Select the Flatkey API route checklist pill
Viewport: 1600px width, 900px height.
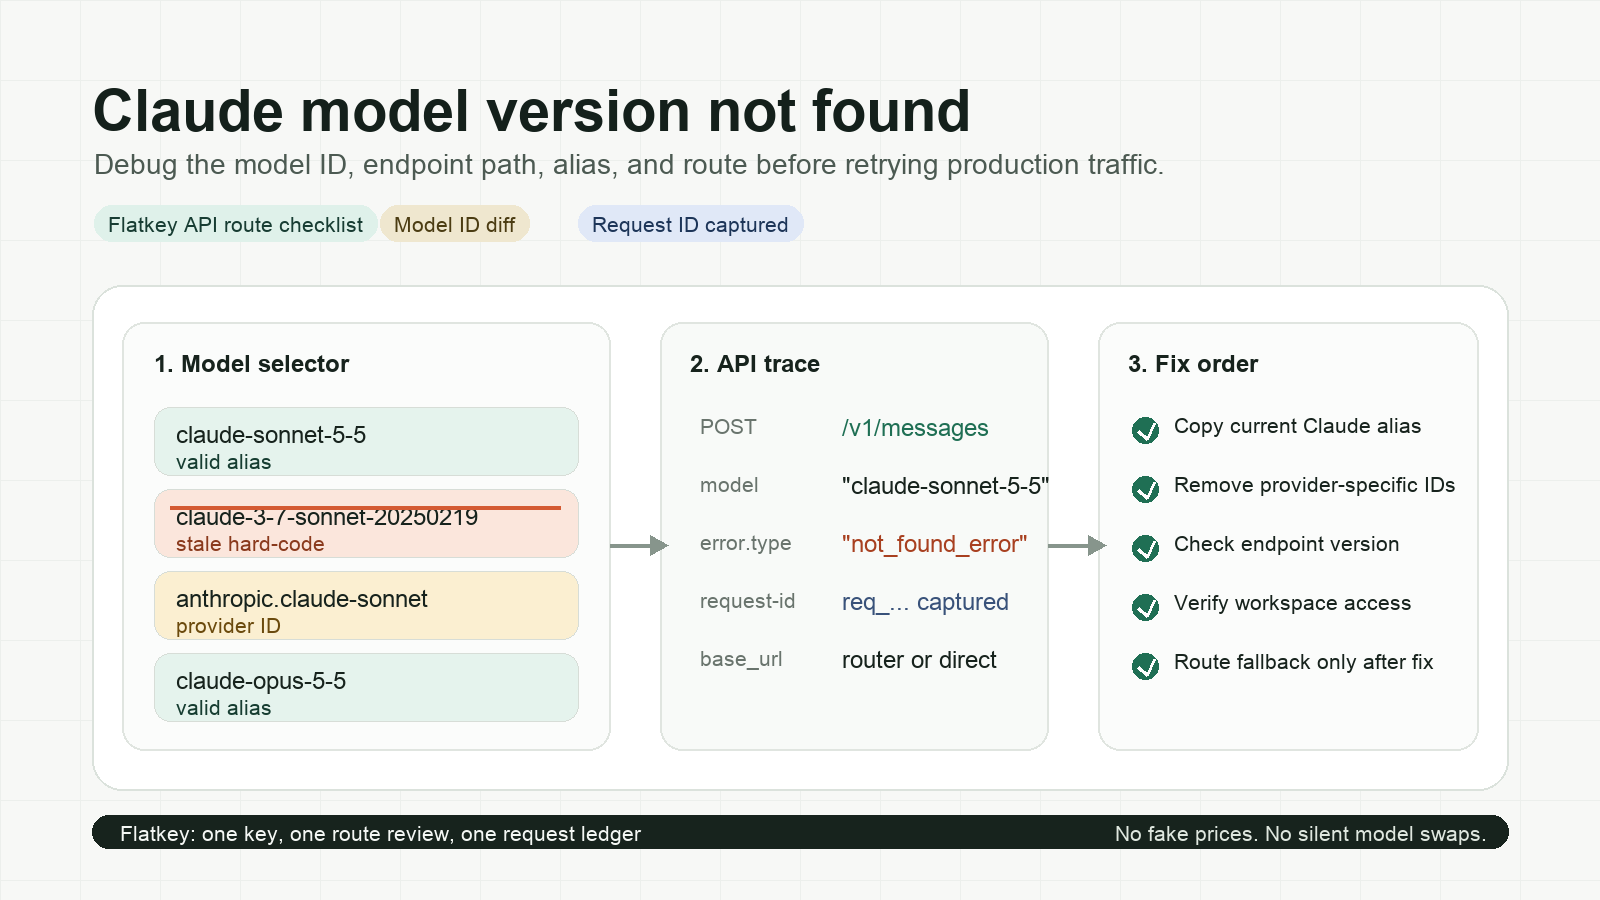click(236, 224)
